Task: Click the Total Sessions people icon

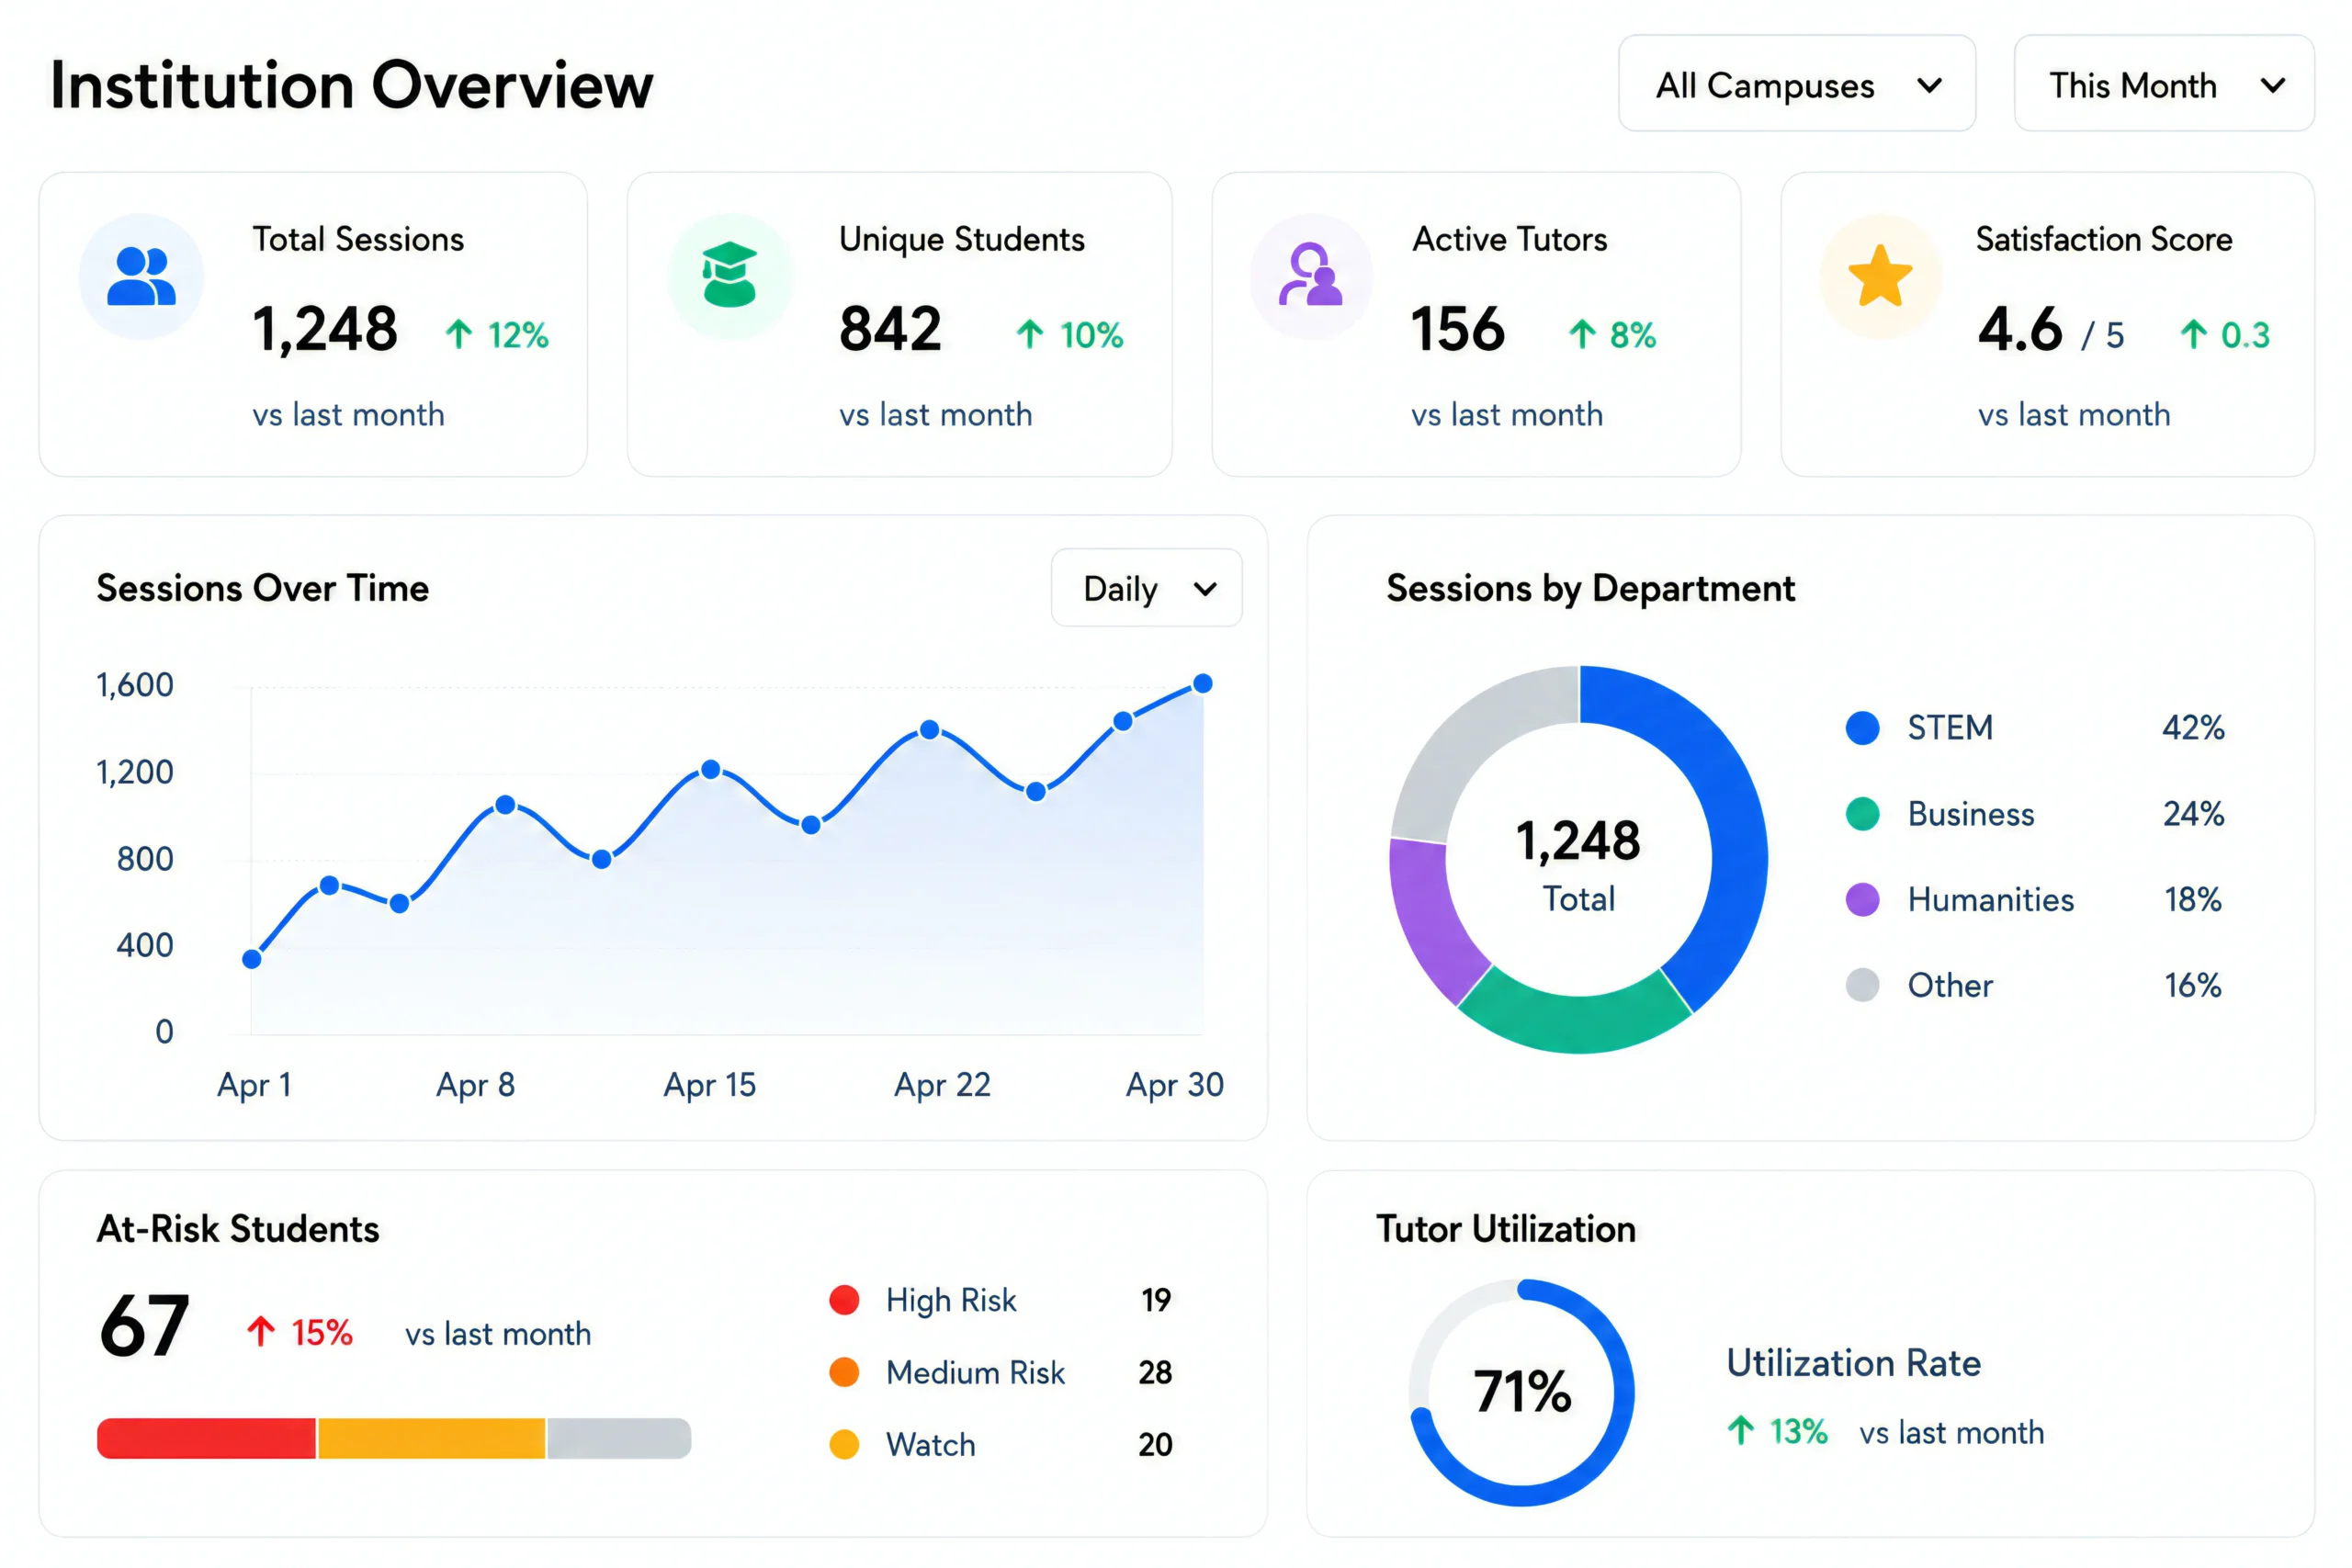Action: coord(141,276)
